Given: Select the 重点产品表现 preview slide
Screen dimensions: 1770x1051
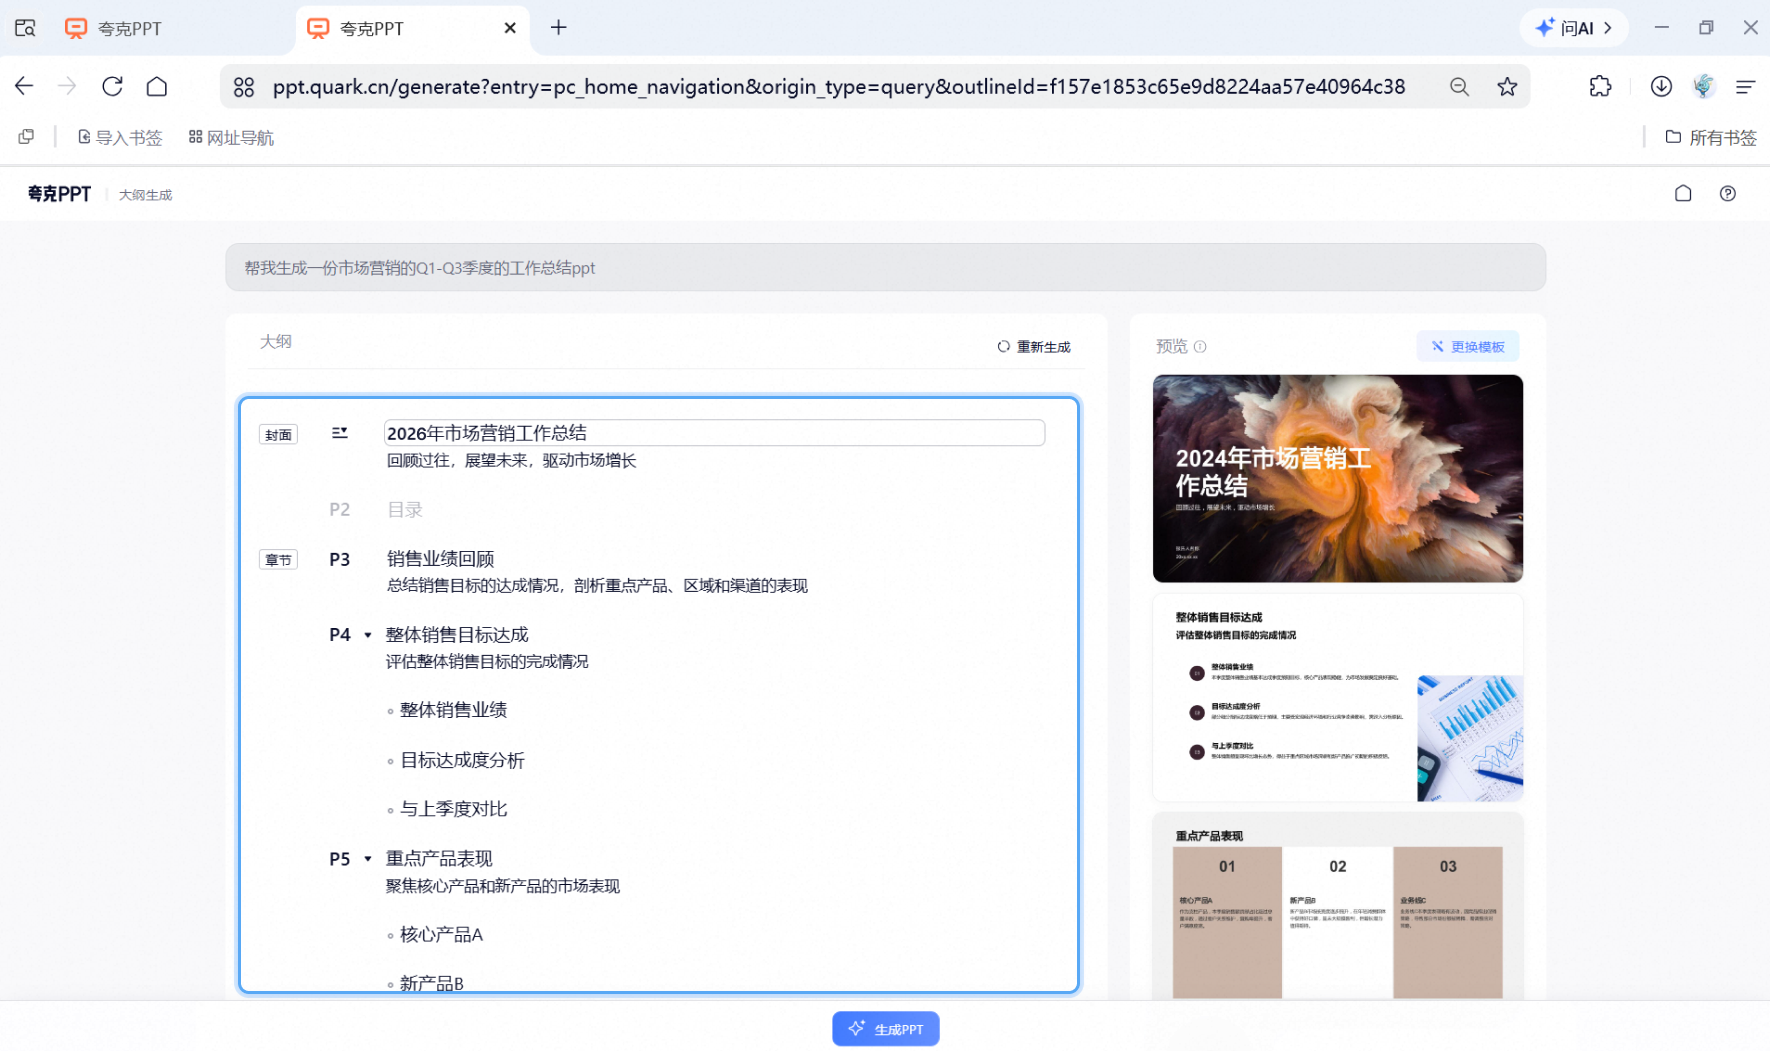Looking at the screenshot, I should (x=1337, y=906).
